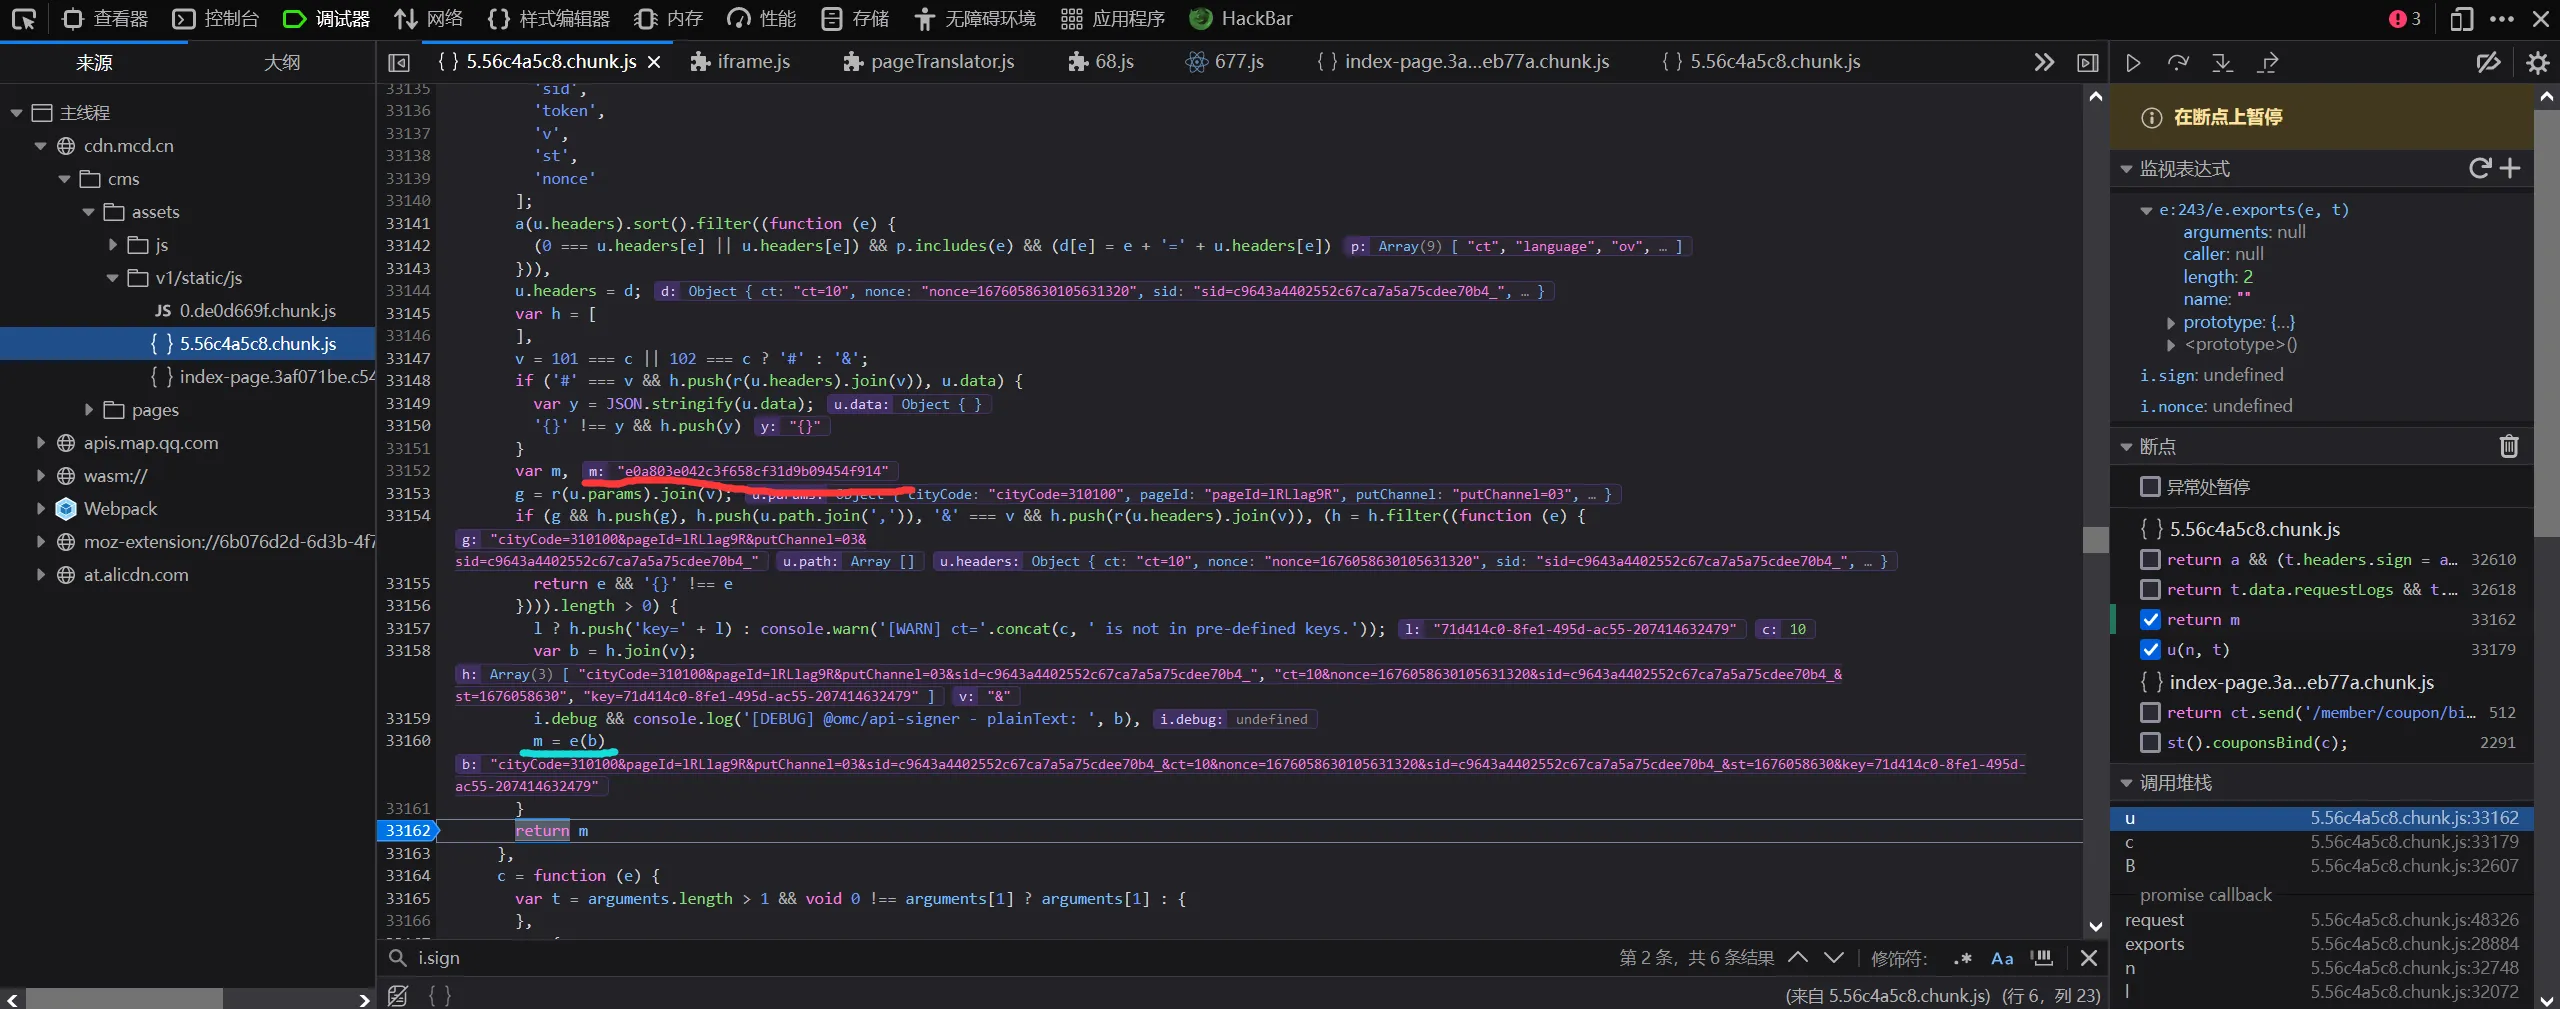
Task: Switch to the pageTranslator.js editor tab
Action: tap(929, 62)
